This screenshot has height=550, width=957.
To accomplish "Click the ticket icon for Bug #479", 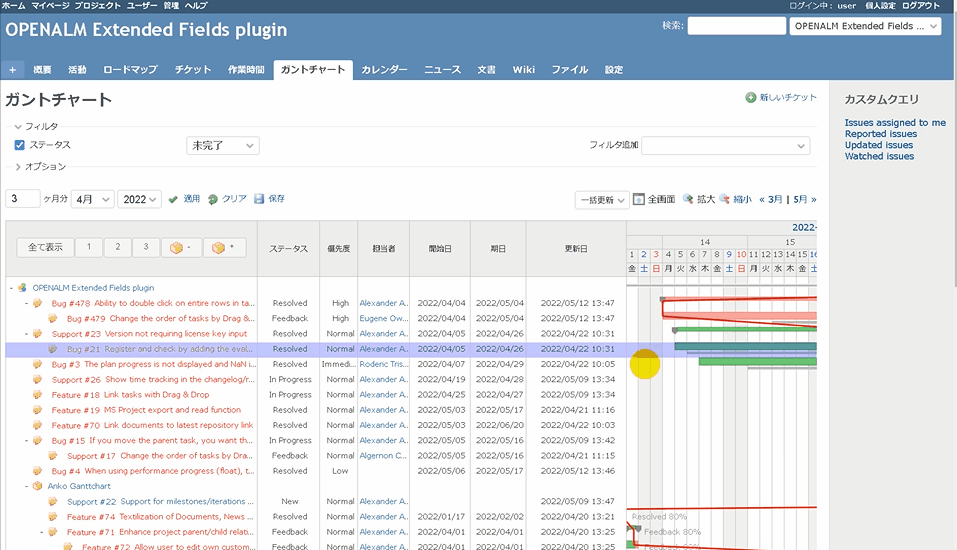I will click(x=52, y=318).
